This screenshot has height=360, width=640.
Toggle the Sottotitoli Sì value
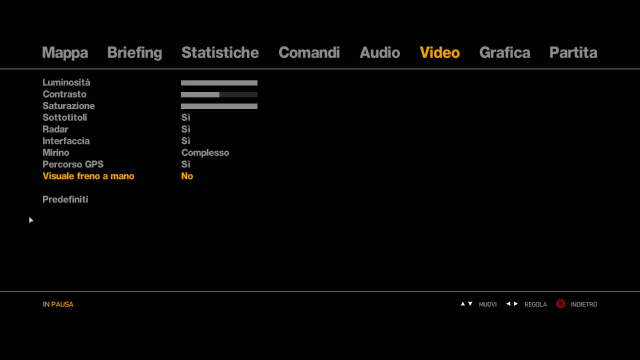pyautogui.click(x=186, y=118)
